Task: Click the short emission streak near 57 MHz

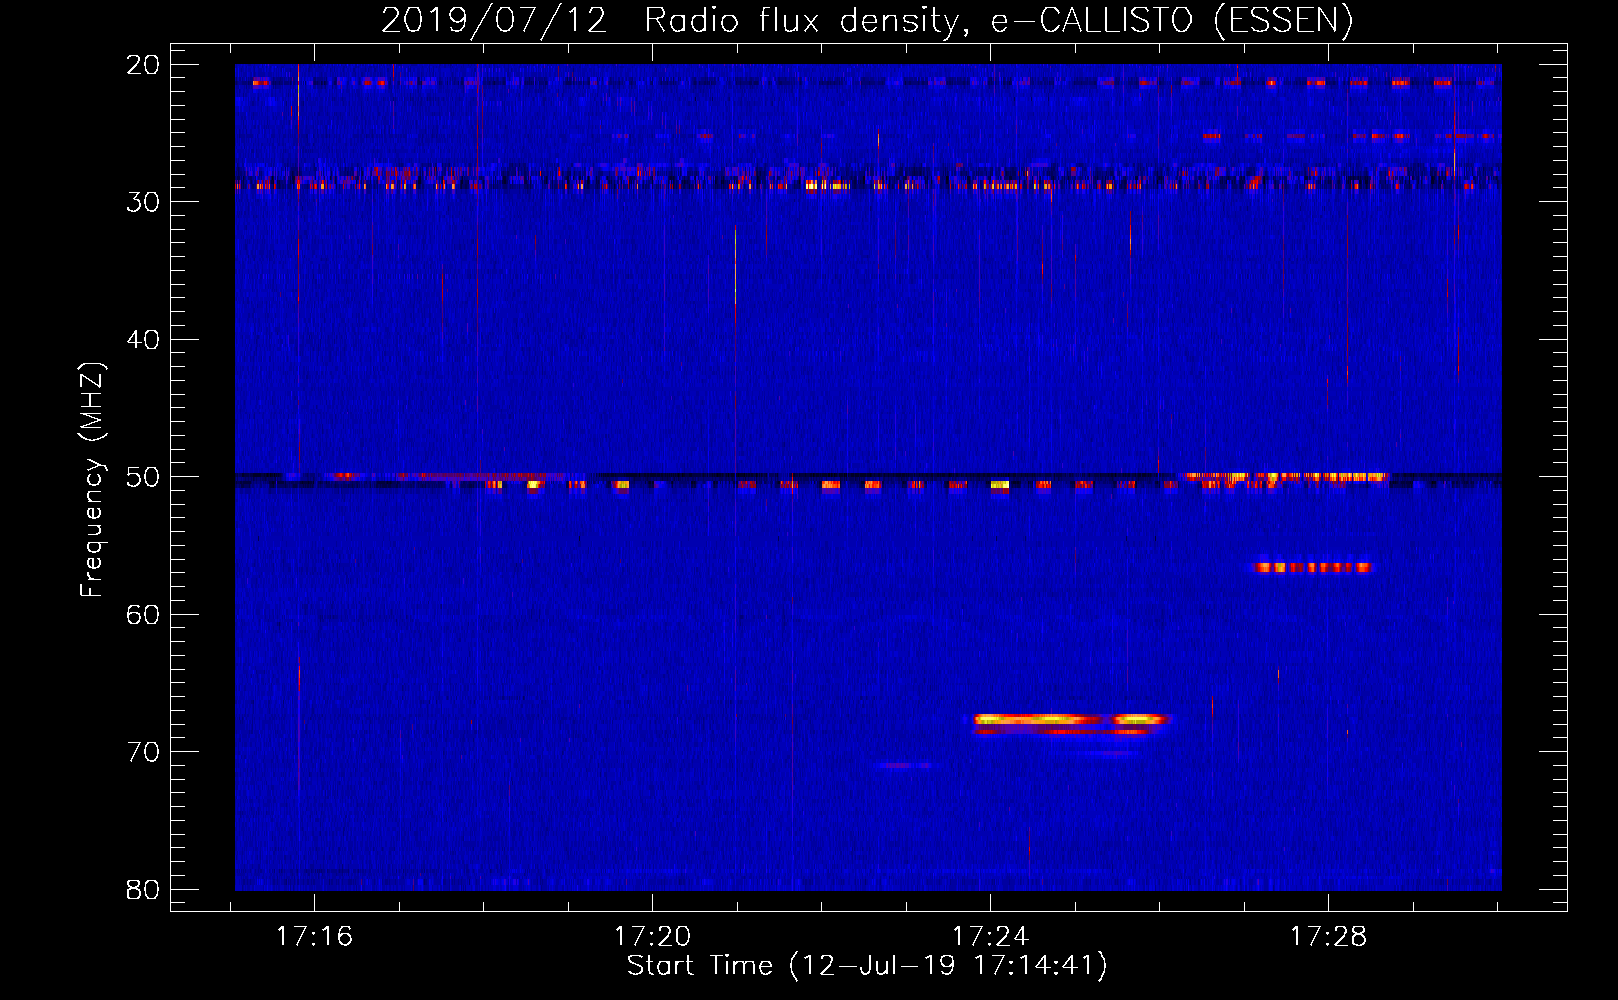Action: pyautogui.click(x=1313, y=567)
